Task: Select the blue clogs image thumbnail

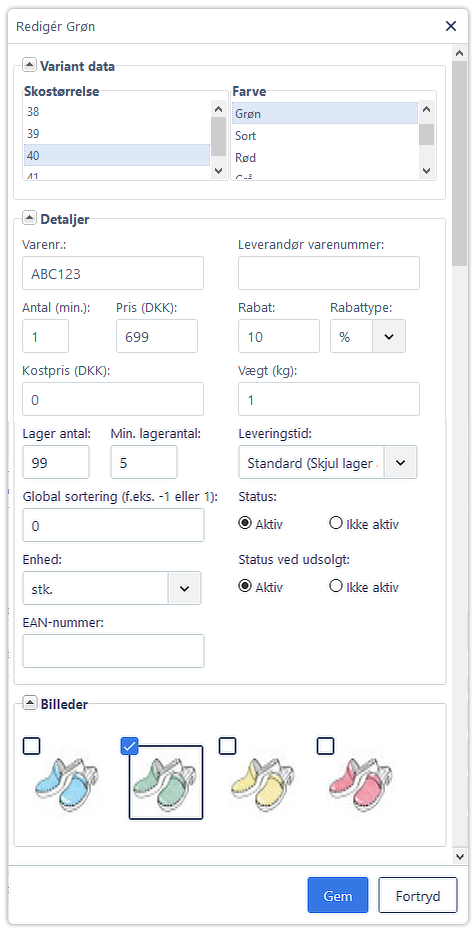Action: 67,782
